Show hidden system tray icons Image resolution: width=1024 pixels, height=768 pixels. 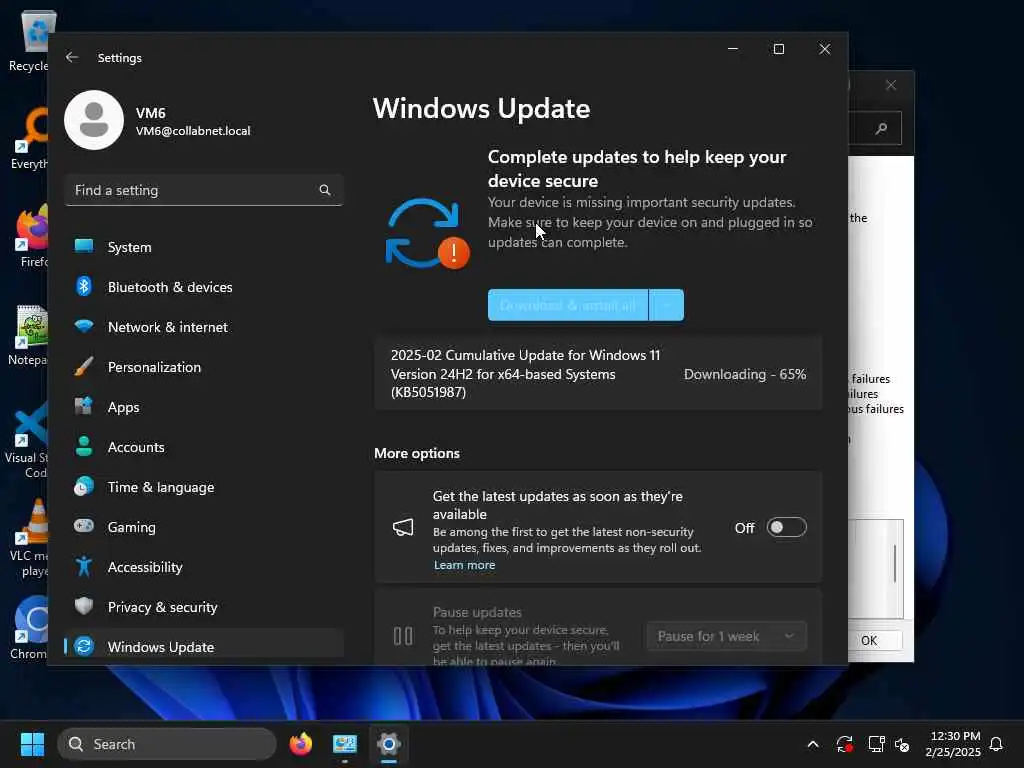pyautogui.click(x=813, y=744)
